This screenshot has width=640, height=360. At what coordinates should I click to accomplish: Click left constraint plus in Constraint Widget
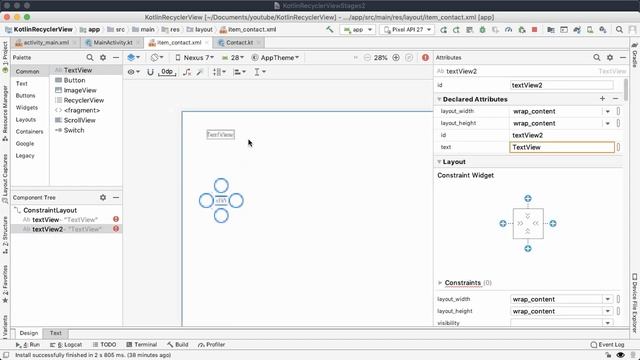[x=503, y=223]
